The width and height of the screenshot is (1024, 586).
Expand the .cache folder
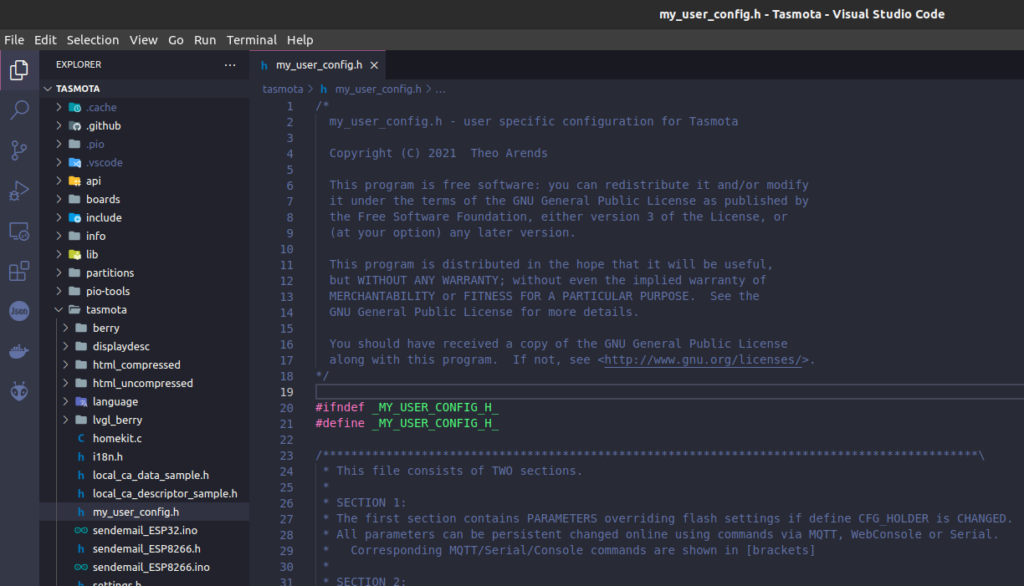tap(144, 107)
